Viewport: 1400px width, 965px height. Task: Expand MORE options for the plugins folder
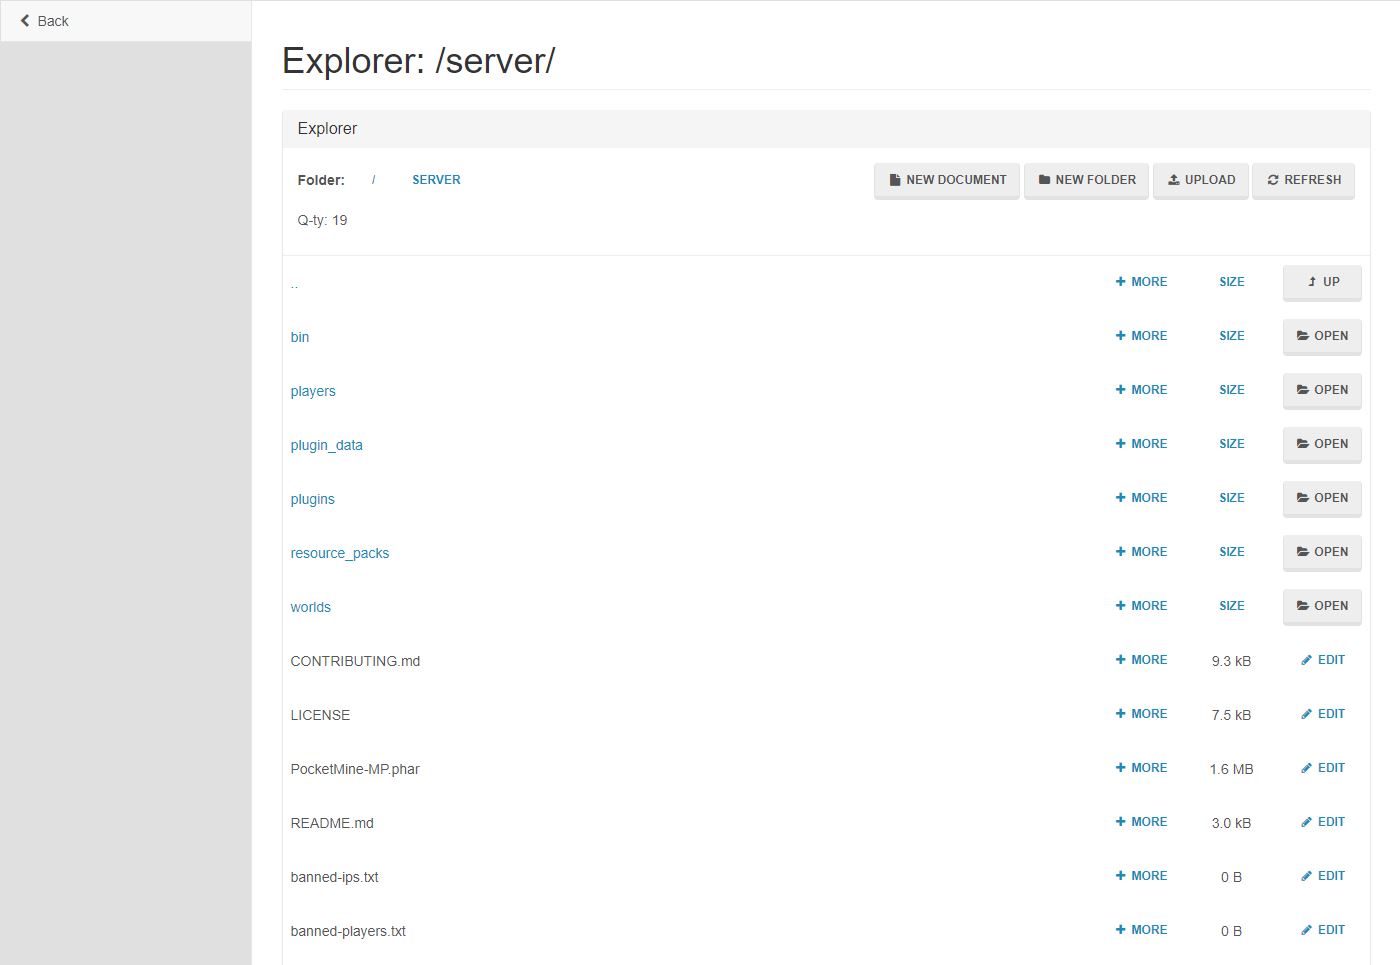pyautogui.click(x=1141, y=497)
